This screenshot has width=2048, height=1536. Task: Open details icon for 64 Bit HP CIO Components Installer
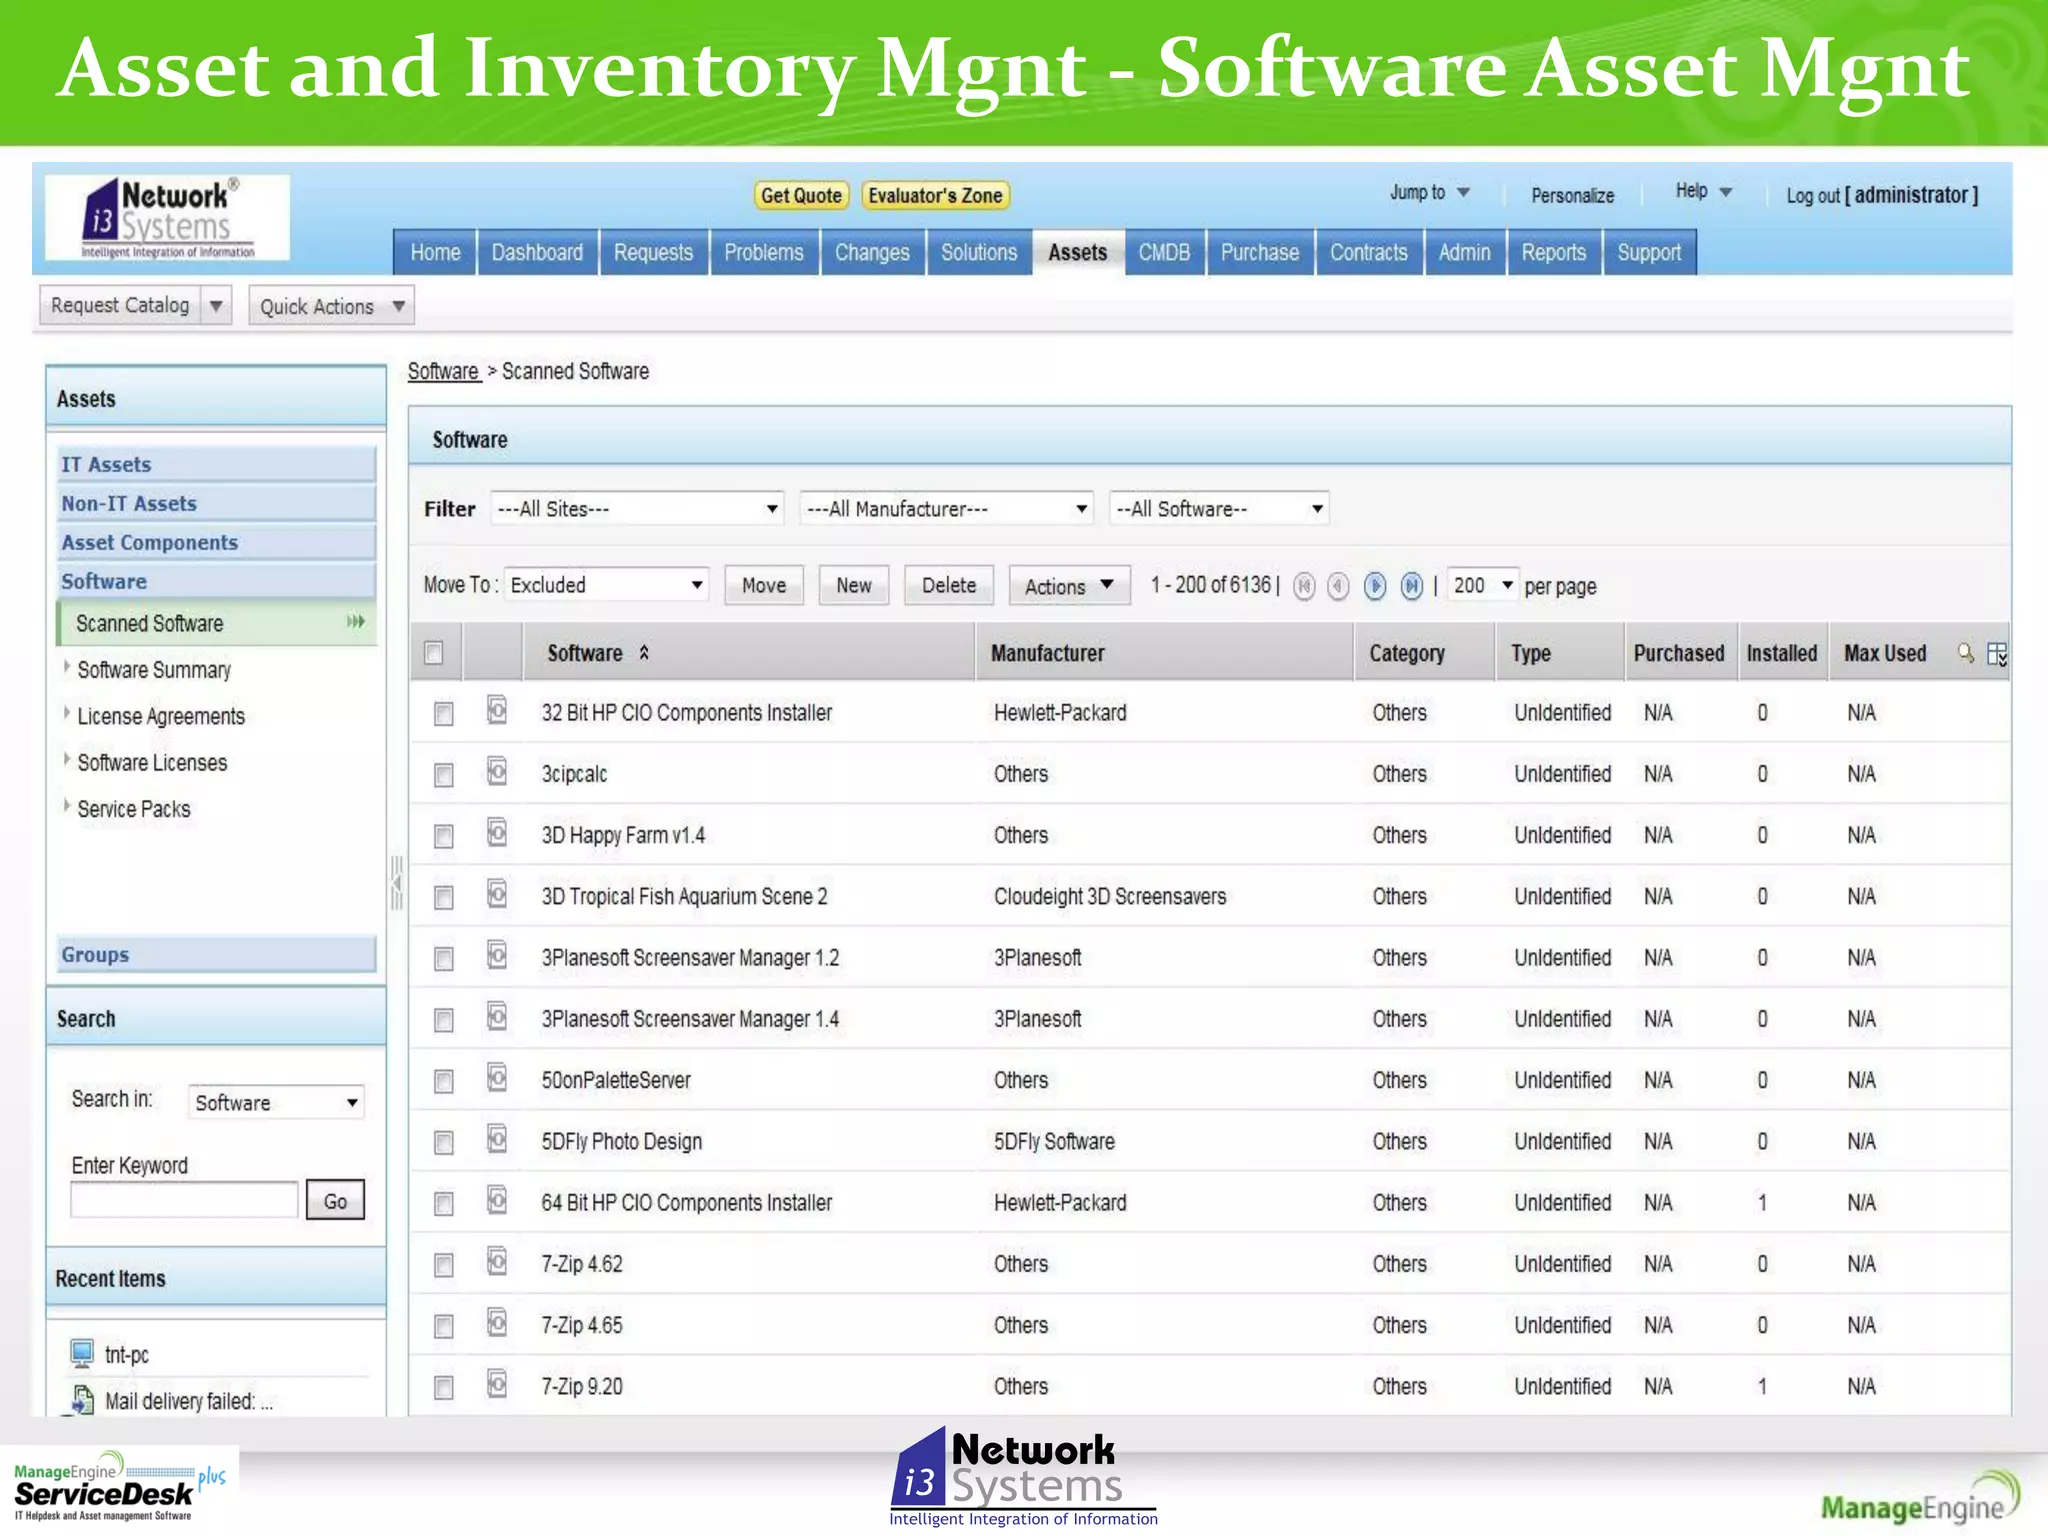[497, 1199]
